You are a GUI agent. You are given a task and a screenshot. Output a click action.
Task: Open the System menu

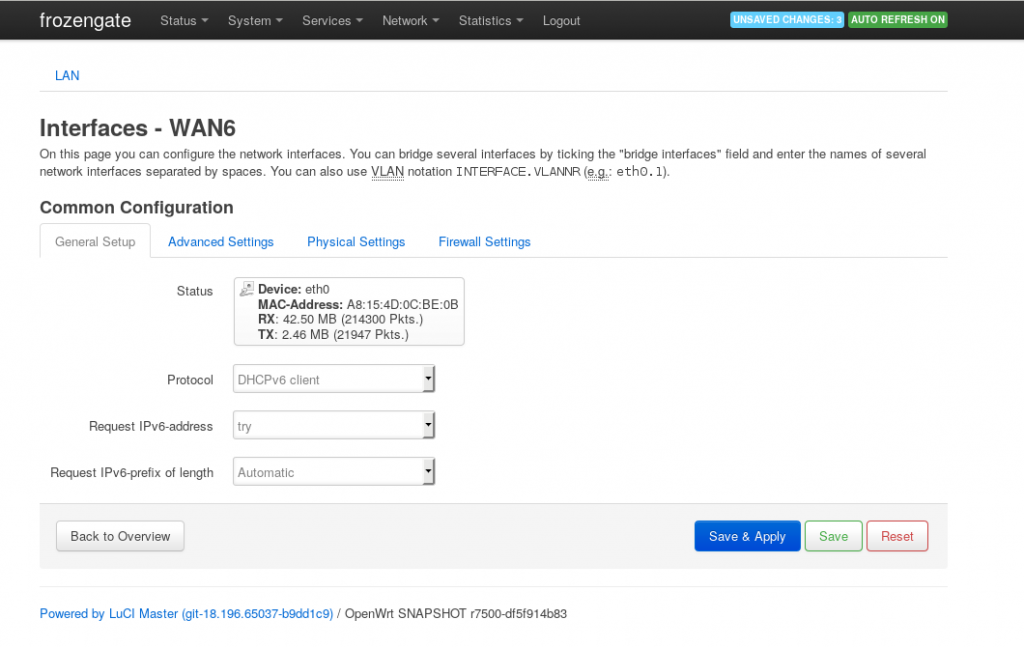coord(255,20)
